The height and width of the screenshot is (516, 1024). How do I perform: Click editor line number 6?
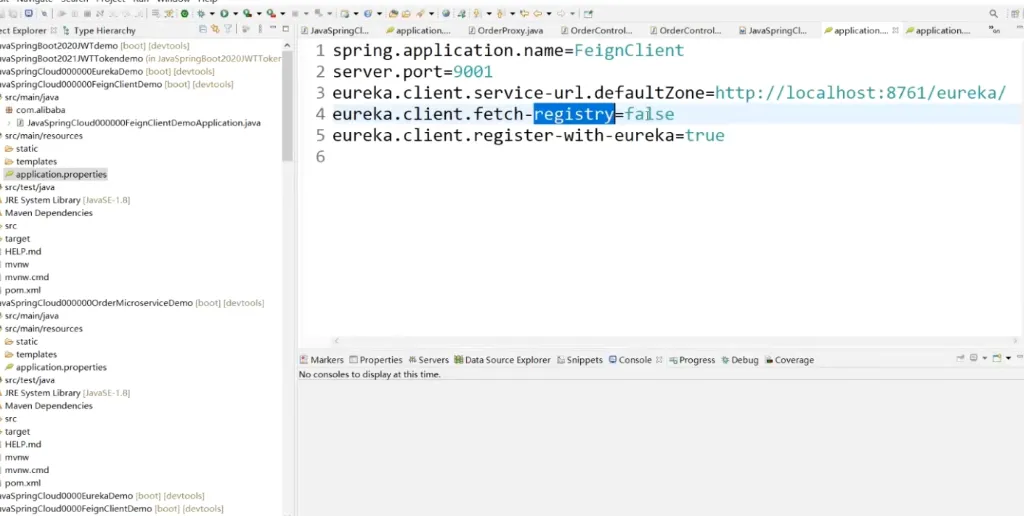click(x=320, y=157)
